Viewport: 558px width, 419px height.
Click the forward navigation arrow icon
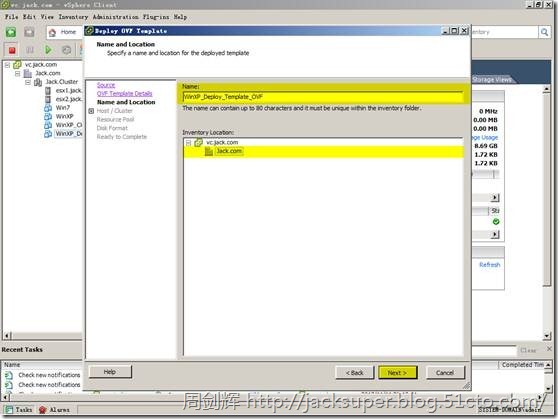point(29,32)
